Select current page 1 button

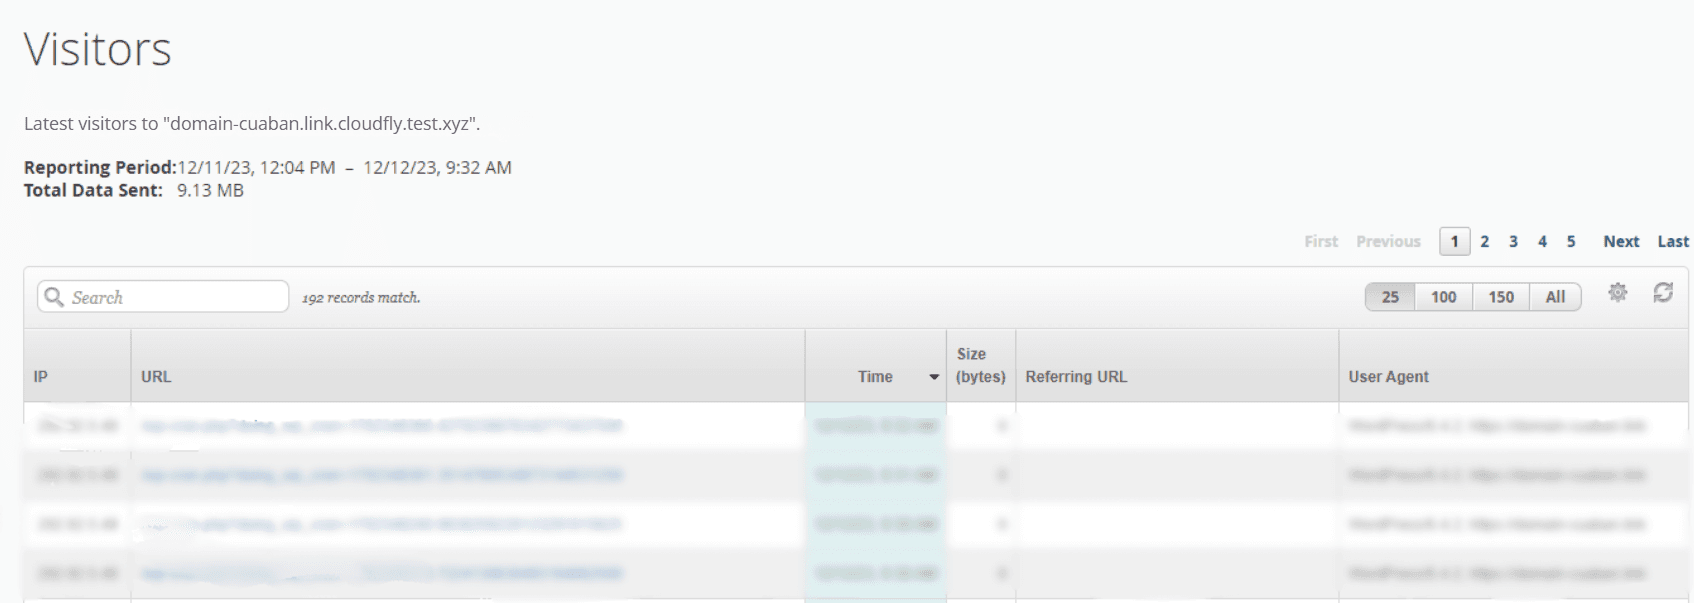(1454, 241)
